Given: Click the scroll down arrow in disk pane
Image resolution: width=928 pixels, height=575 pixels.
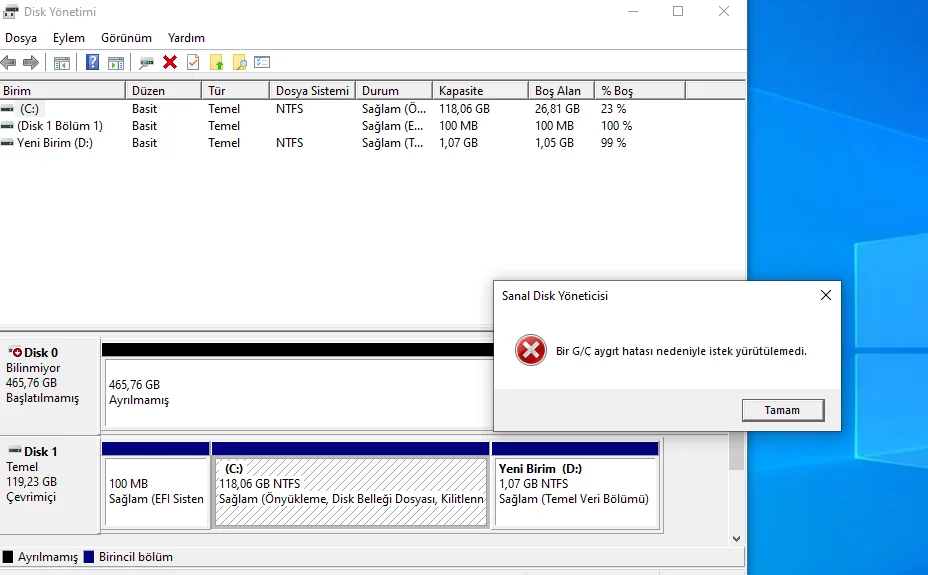Looking at the screenshot, I should [736, 539].
